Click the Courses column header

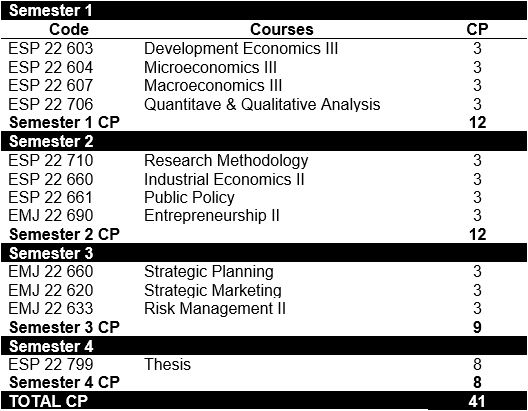(x=282, y=30)
